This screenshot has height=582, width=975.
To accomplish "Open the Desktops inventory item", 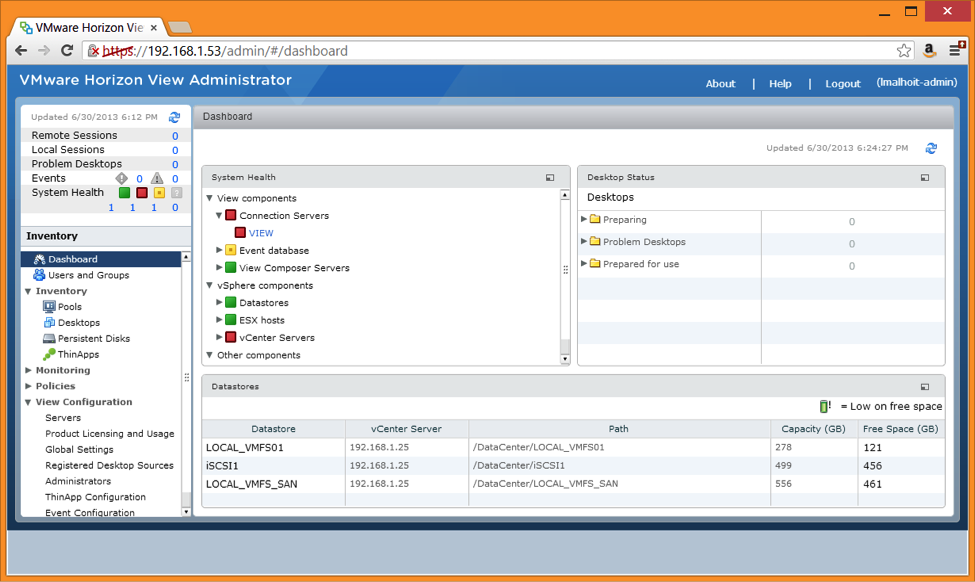I will [78, 323].
